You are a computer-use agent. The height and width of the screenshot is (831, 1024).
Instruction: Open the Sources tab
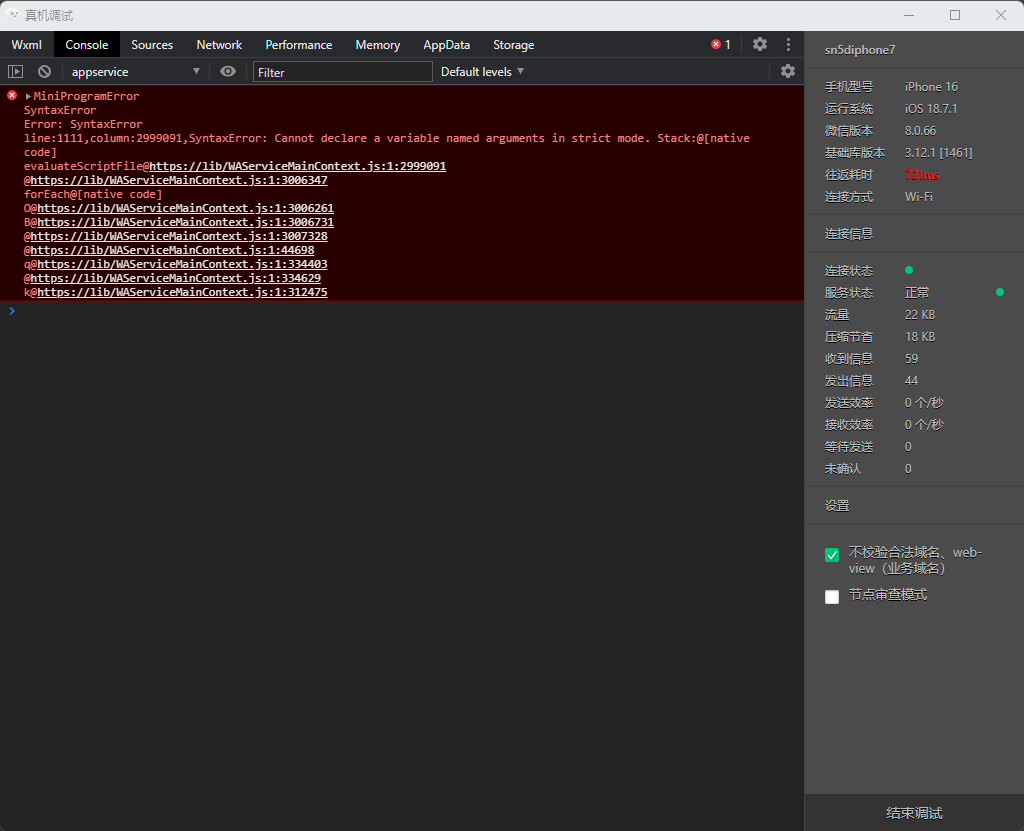[x=152, y=44]
